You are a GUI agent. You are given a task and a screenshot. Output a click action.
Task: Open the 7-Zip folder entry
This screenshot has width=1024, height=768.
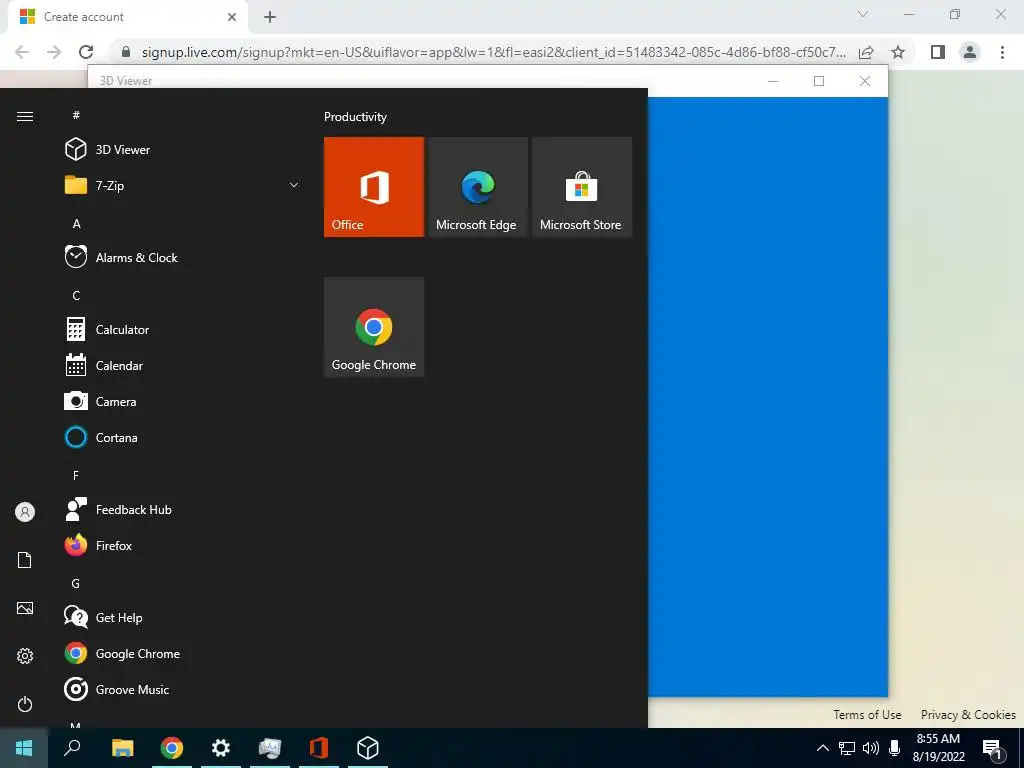point(183,185)
